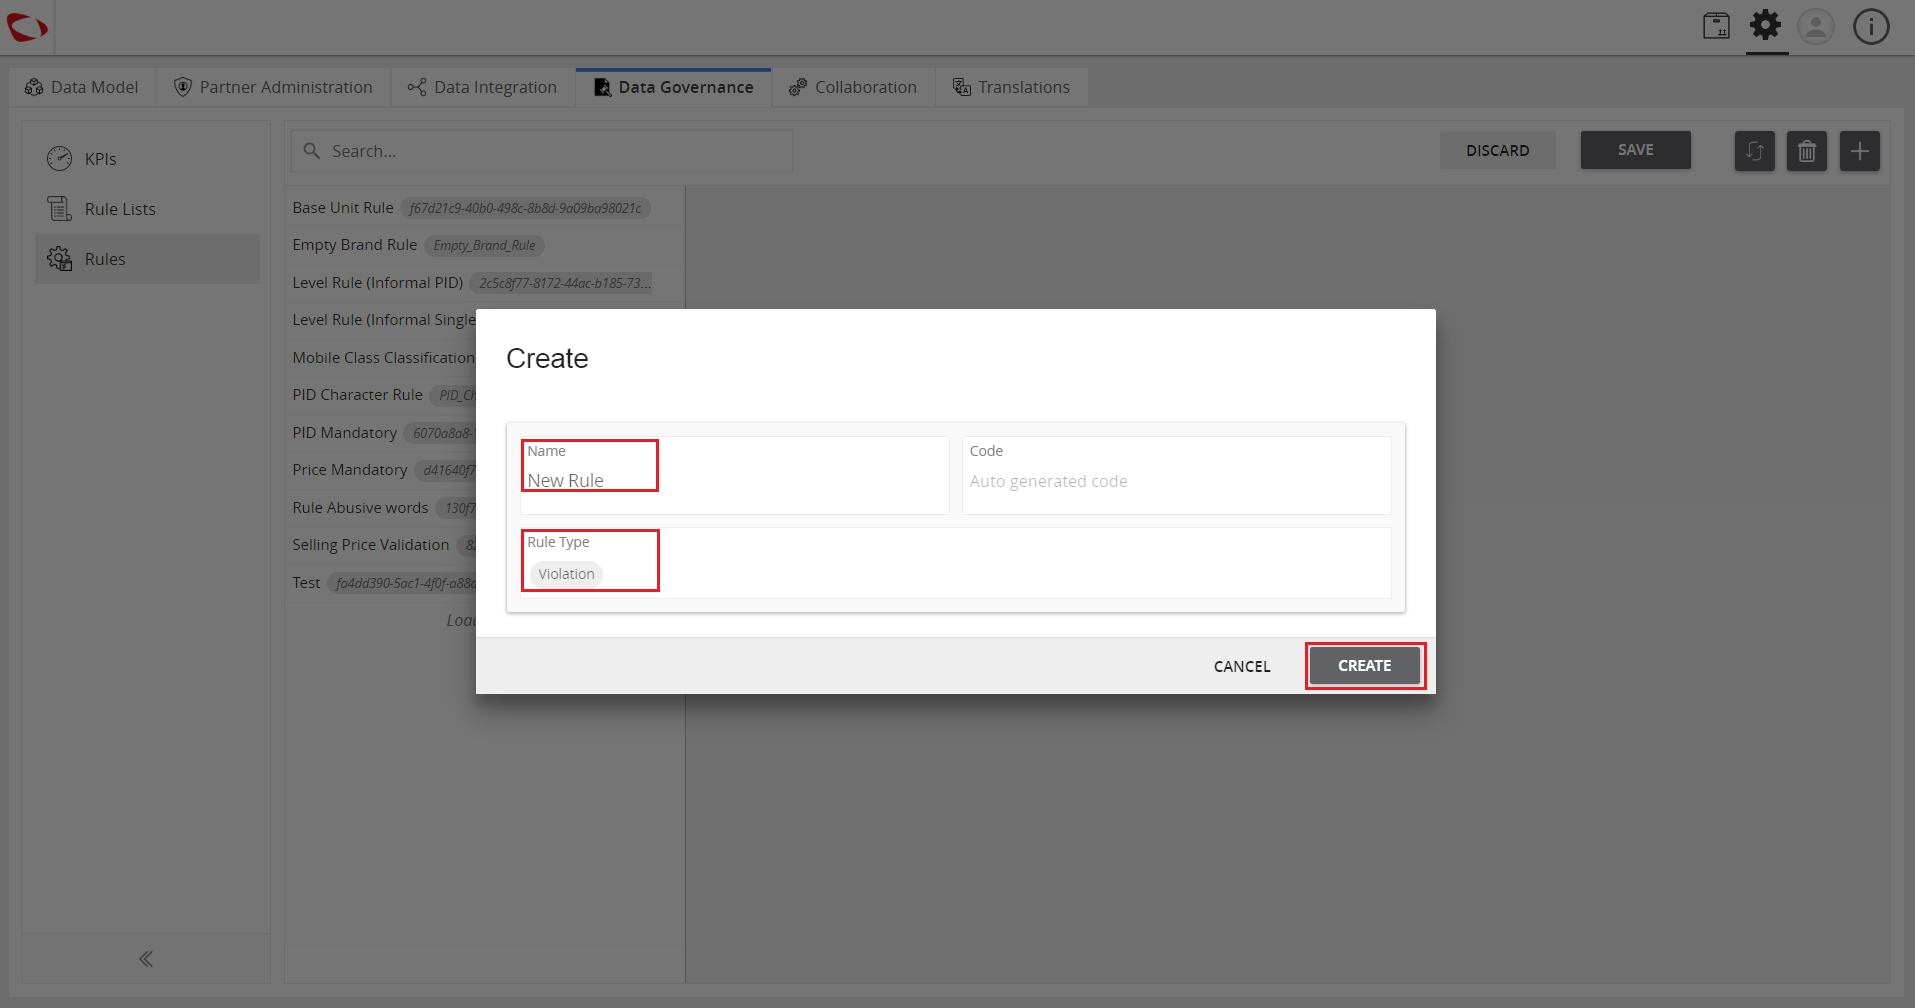Click the Collaboration tab icon
Screen dimensions: 1915x1008
(798, 87)
